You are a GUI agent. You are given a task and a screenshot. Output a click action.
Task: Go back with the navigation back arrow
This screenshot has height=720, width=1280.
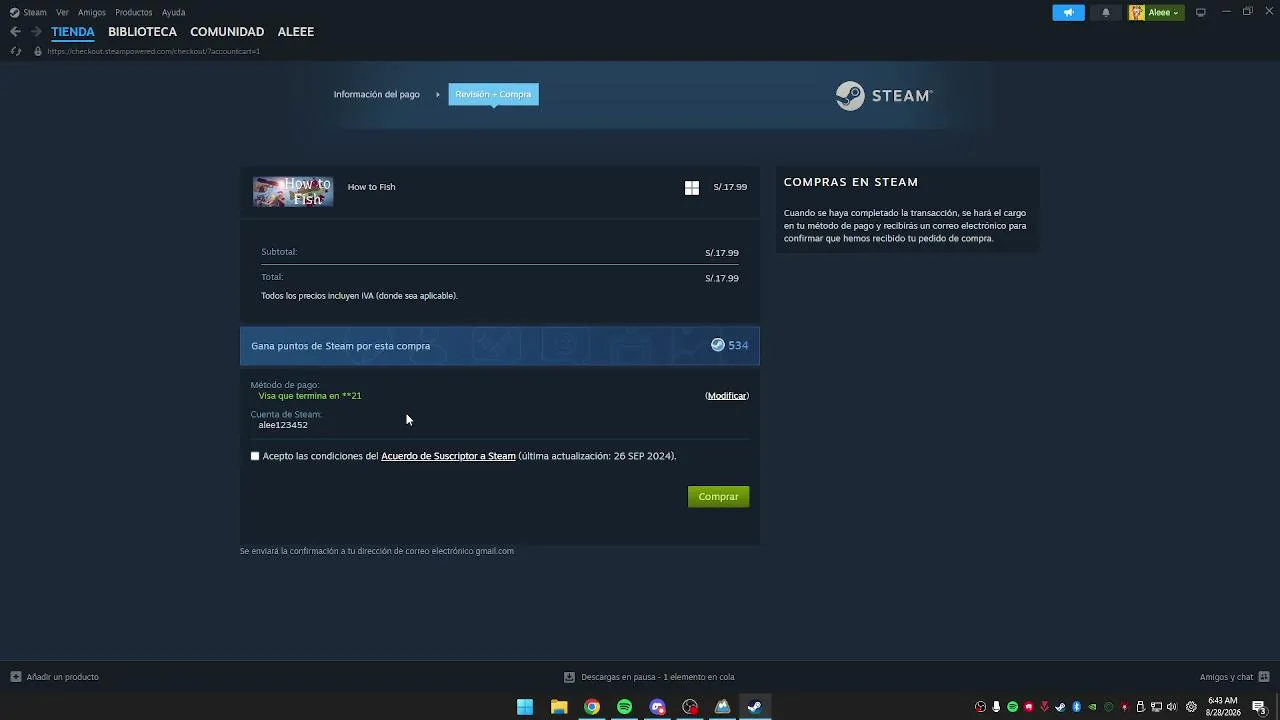click(x=15, y=32)
